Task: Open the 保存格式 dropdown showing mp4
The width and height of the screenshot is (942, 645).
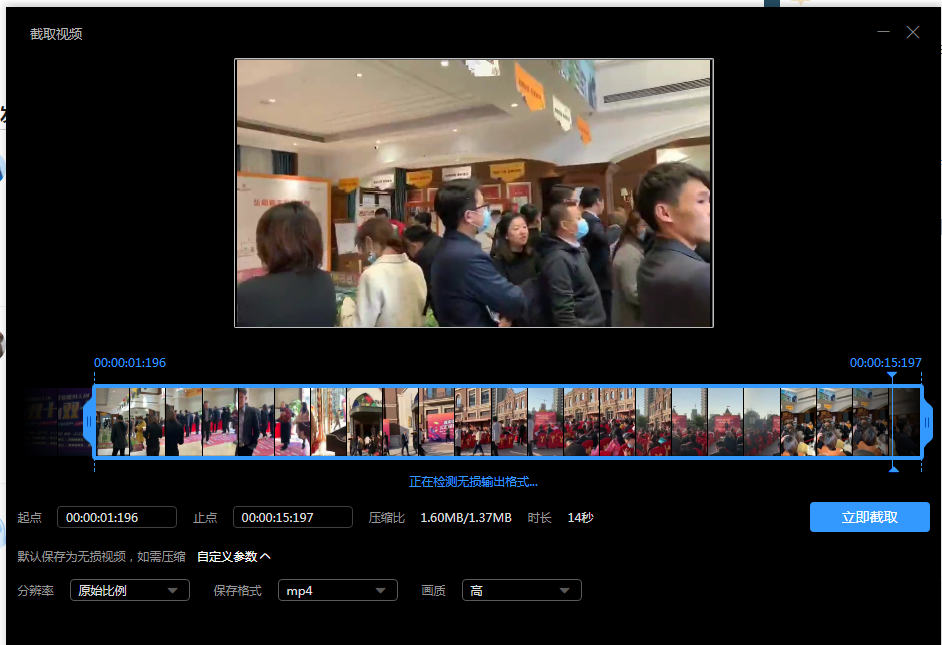Action: point(337,590)
